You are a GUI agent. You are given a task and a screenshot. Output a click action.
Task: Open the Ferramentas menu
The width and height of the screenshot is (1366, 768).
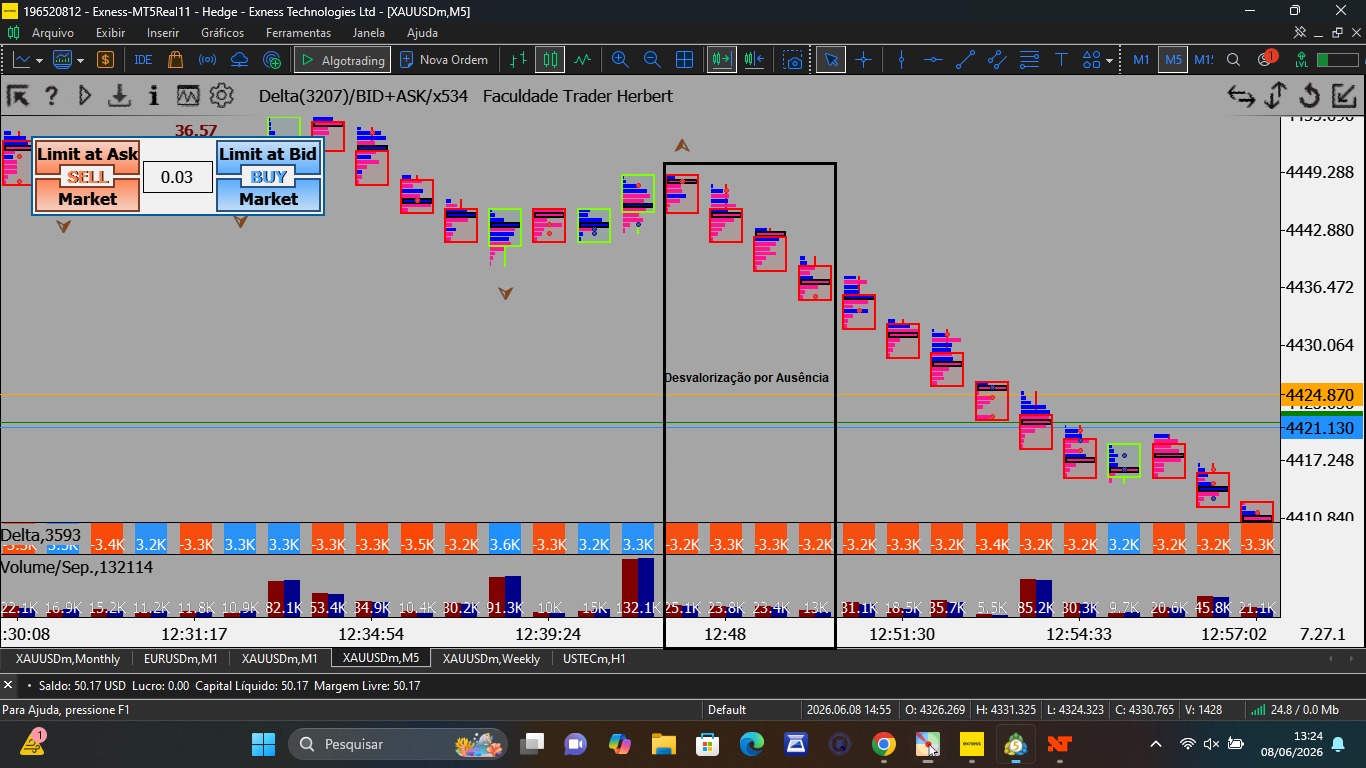pyautogui.click(x=298, y=33)
